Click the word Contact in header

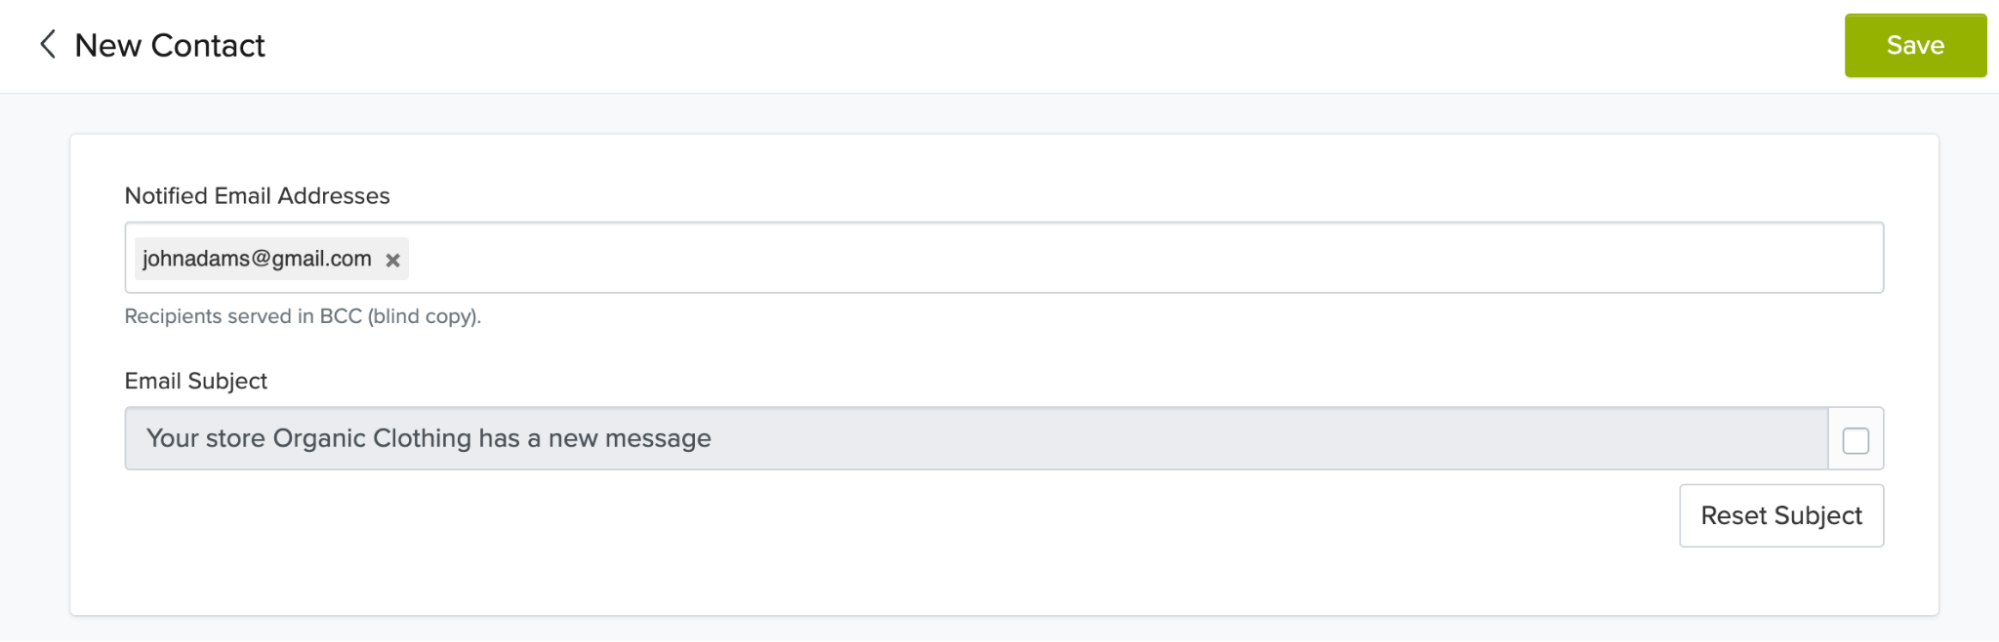(208, 46)
